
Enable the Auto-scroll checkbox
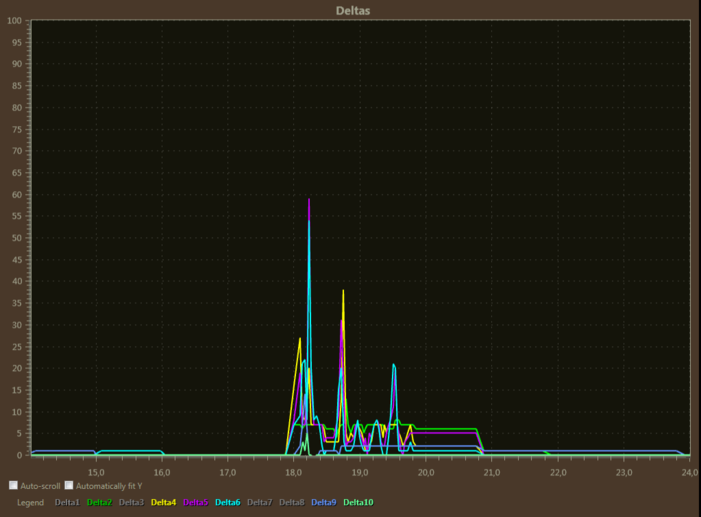(x=14, y=485)
